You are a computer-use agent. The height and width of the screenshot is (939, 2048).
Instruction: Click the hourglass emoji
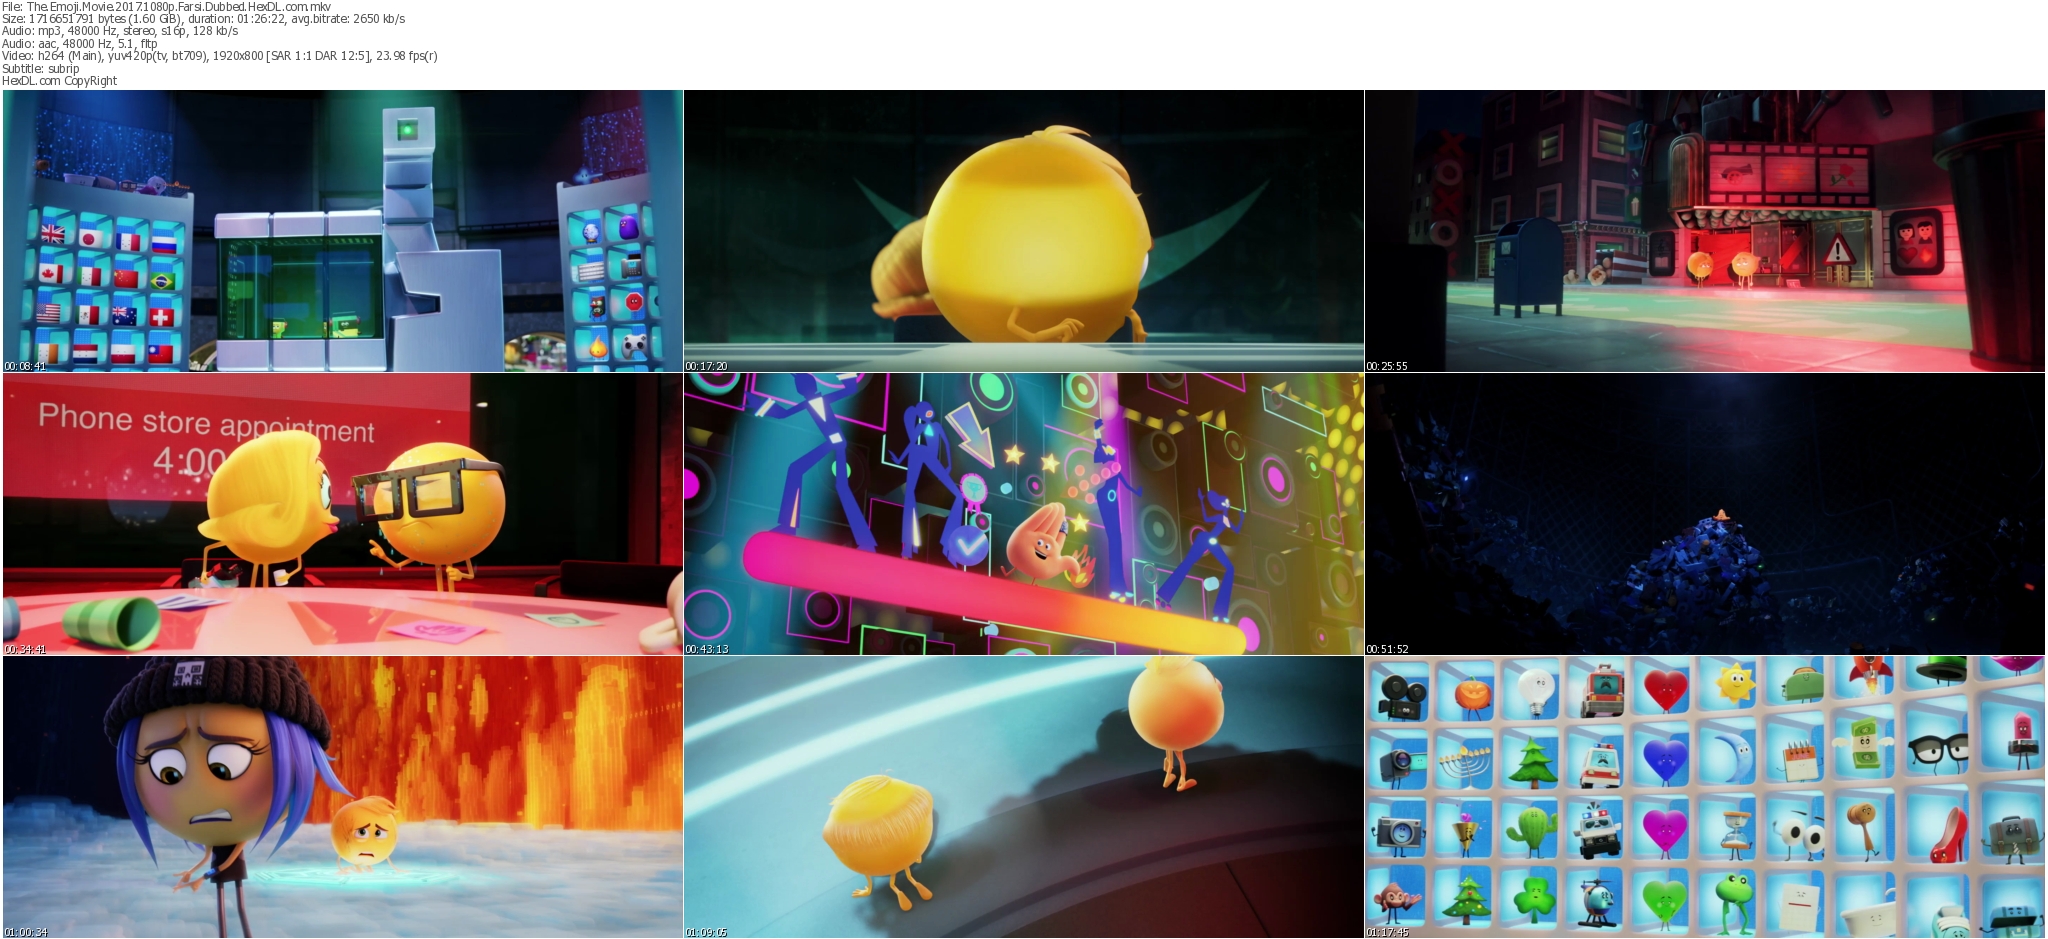click(x=1735, y=831)
